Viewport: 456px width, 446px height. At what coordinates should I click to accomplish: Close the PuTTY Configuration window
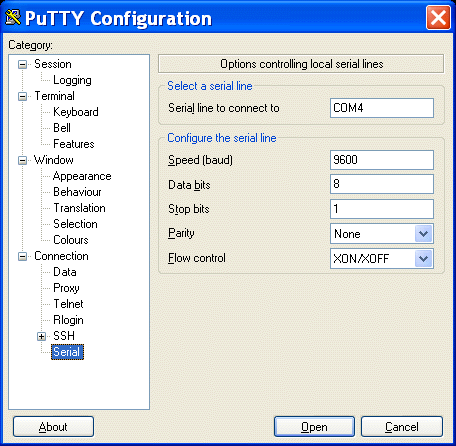[438, 18]
